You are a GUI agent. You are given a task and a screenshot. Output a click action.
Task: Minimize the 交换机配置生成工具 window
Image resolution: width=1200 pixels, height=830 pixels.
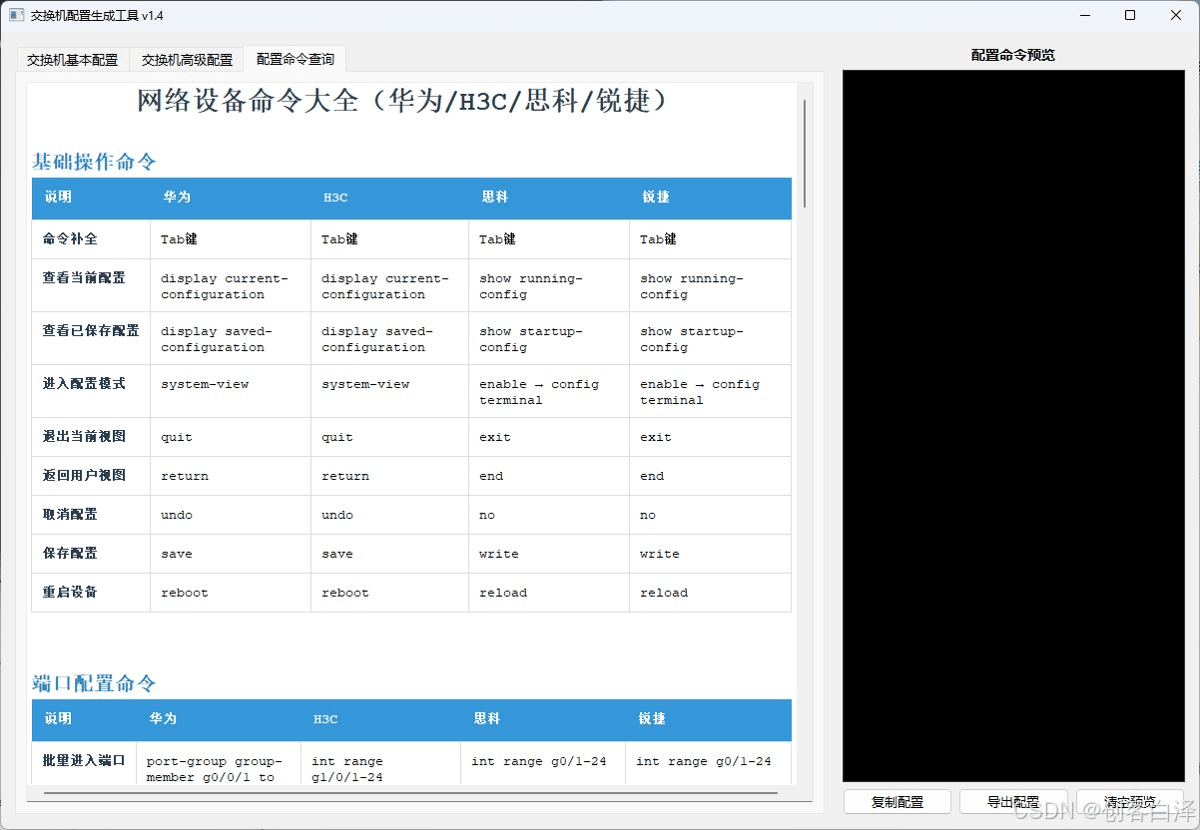(x=1084, y=15)
